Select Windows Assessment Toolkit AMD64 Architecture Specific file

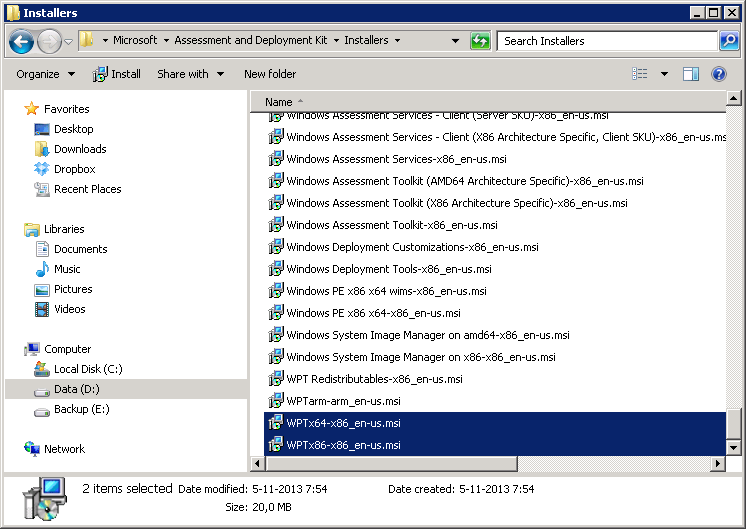click(x=455, y=181)
